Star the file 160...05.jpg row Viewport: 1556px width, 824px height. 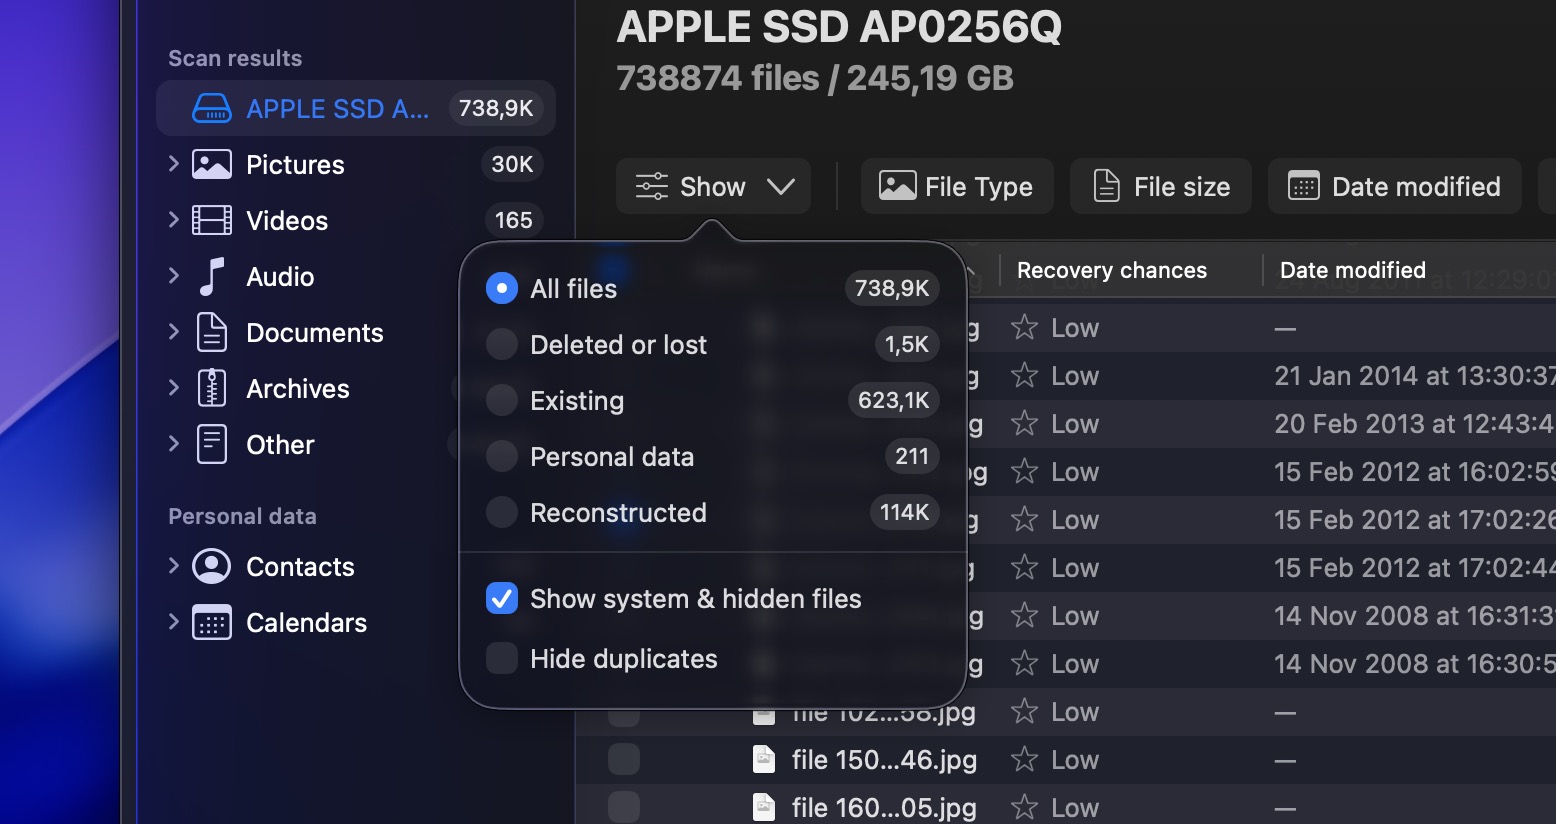(1024, 808)
